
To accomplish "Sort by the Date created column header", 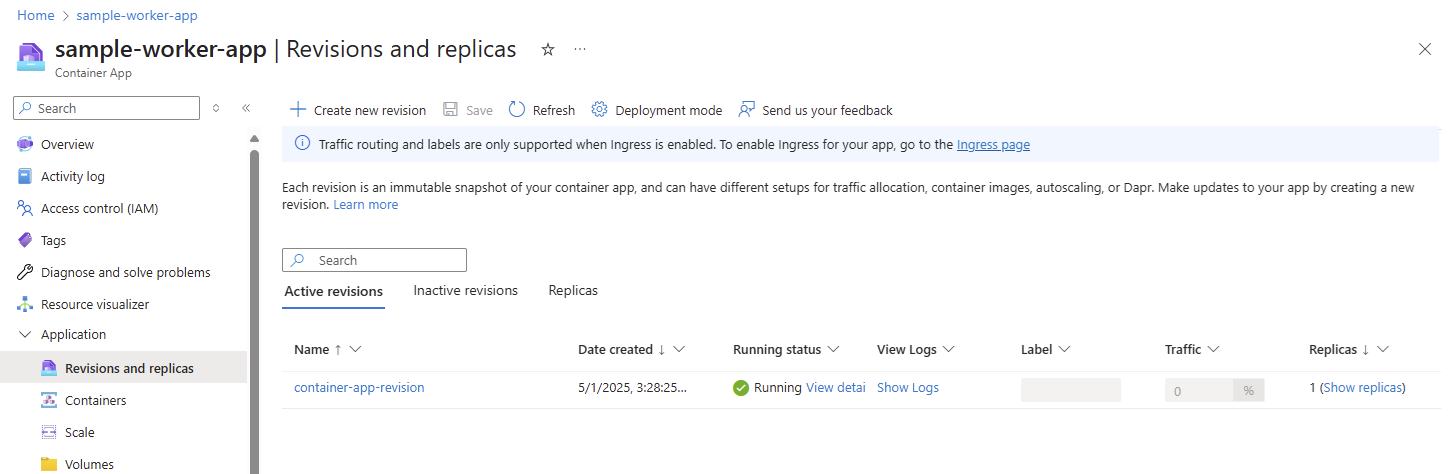I will (x=615, y=349).
